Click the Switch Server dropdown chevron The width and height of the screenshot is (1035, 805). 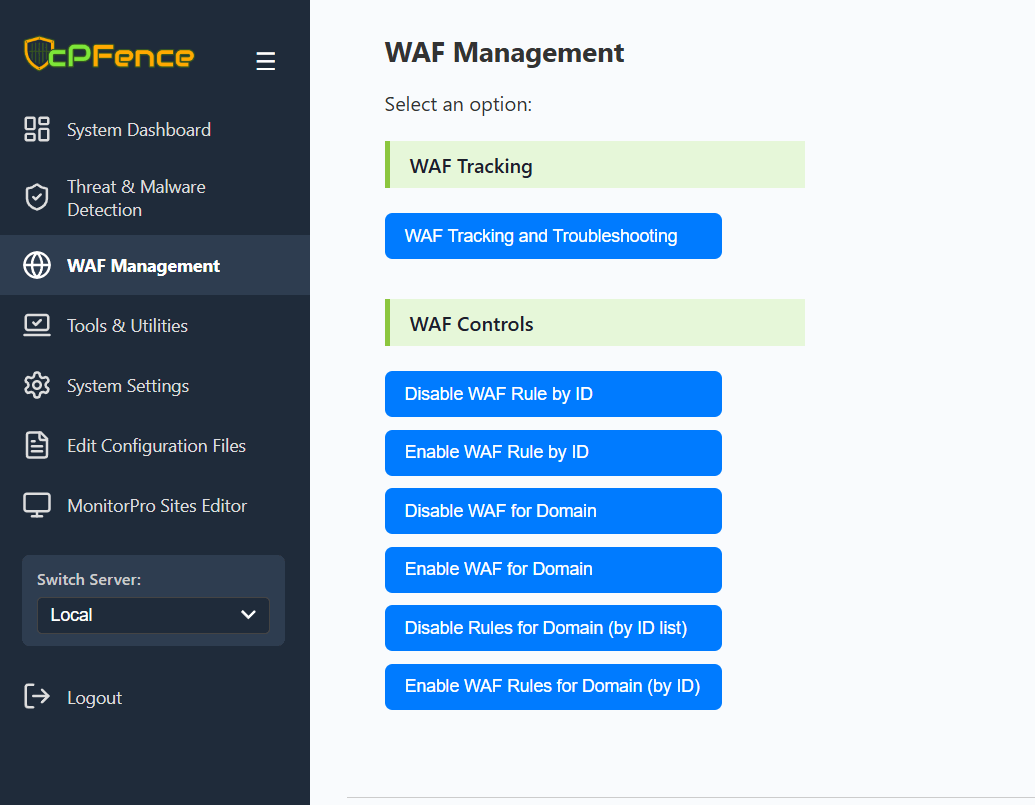248,615
